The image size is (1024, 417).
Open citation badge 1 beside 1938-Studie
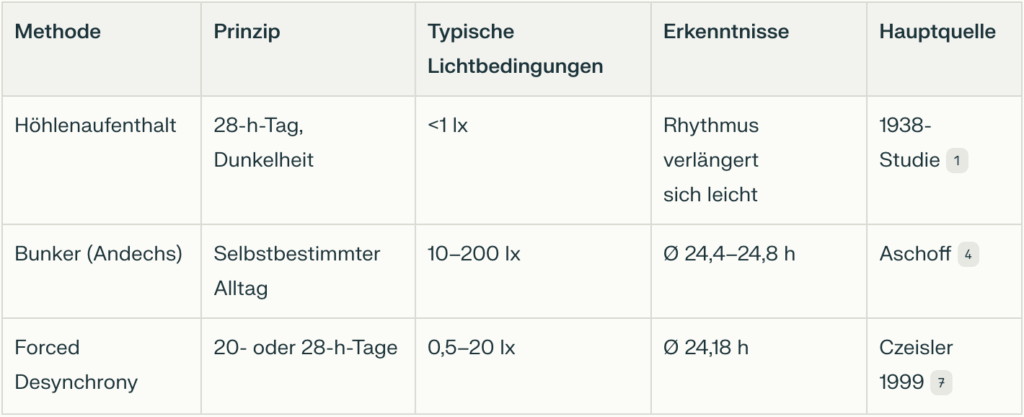click(x=957, y=161)
